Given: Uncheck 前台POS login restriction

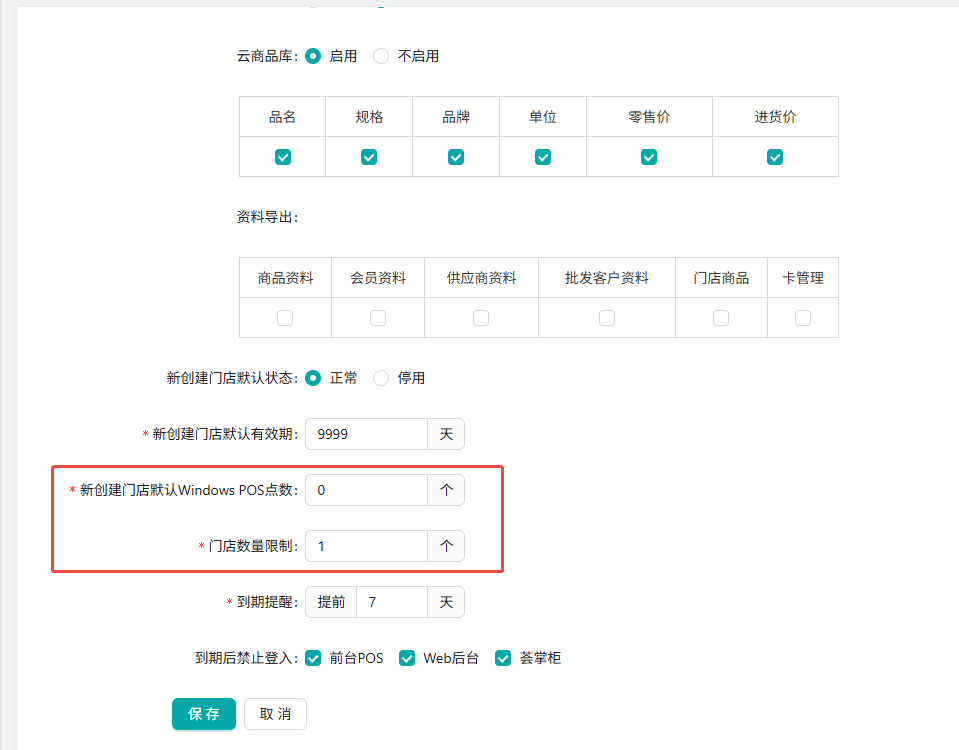Looking at the screenshot, I should tap(313, 658).
